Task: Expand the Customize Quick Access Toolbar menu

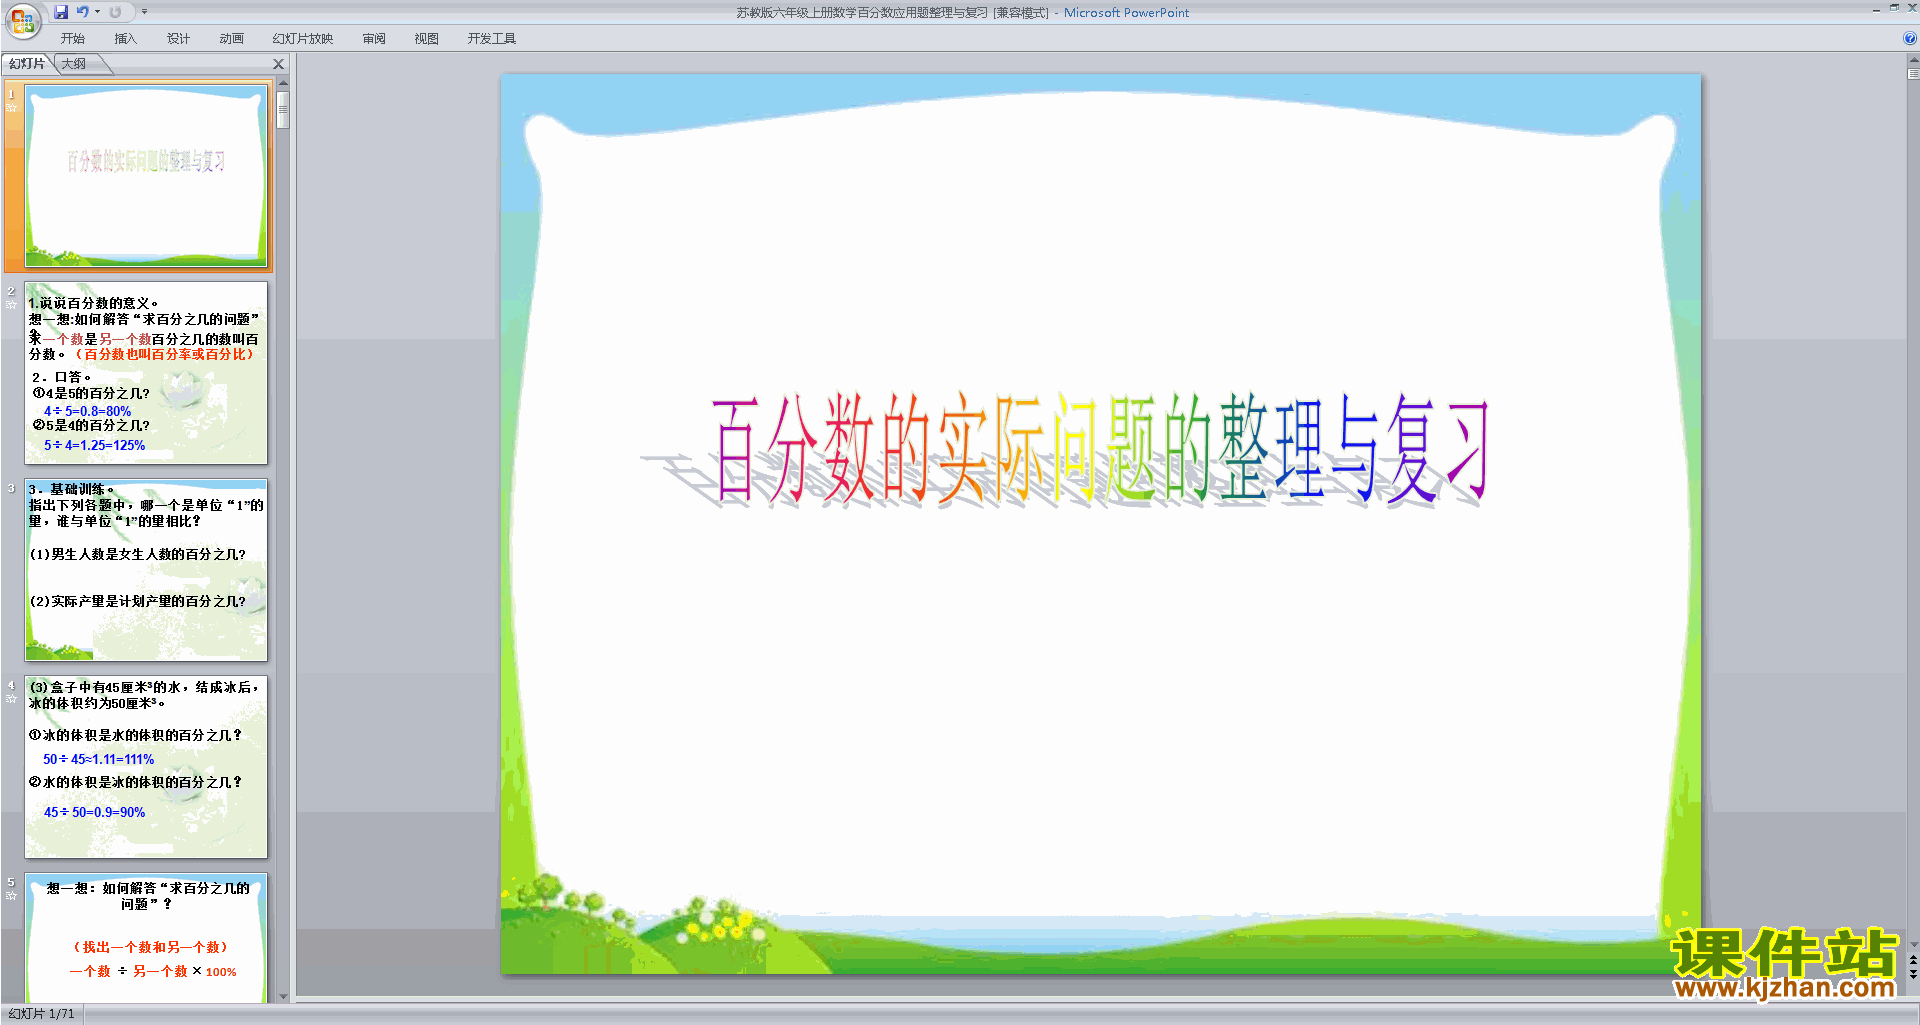Action: (x=144, y=12)
